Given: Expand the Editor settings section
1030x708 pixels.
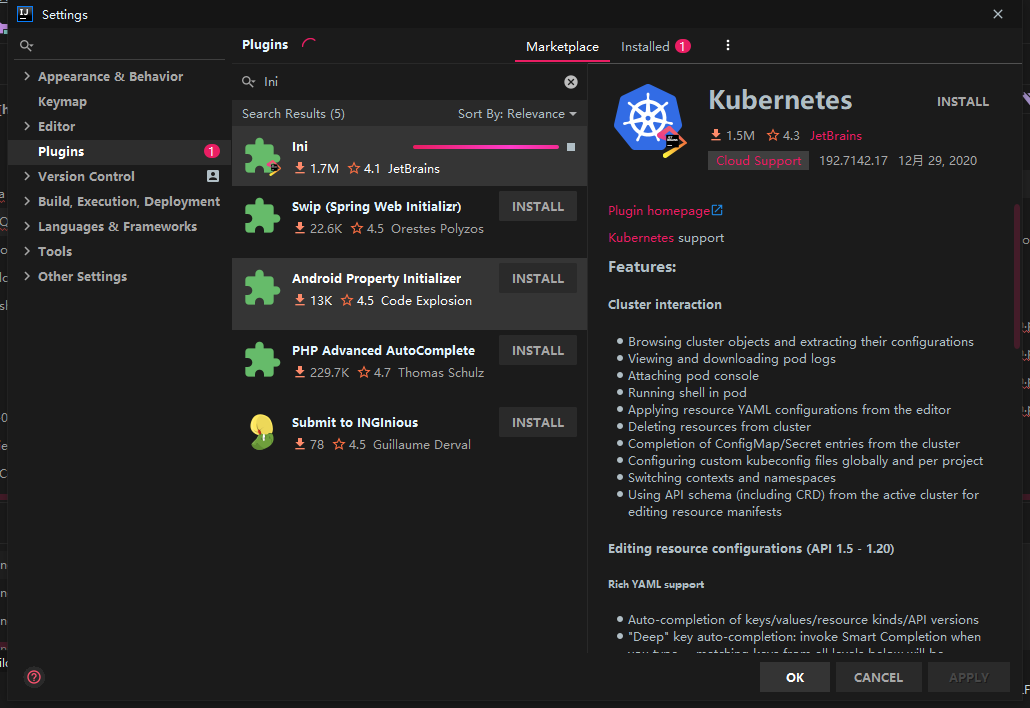Looking at the screenshot, I should click(x=27, y=126).
